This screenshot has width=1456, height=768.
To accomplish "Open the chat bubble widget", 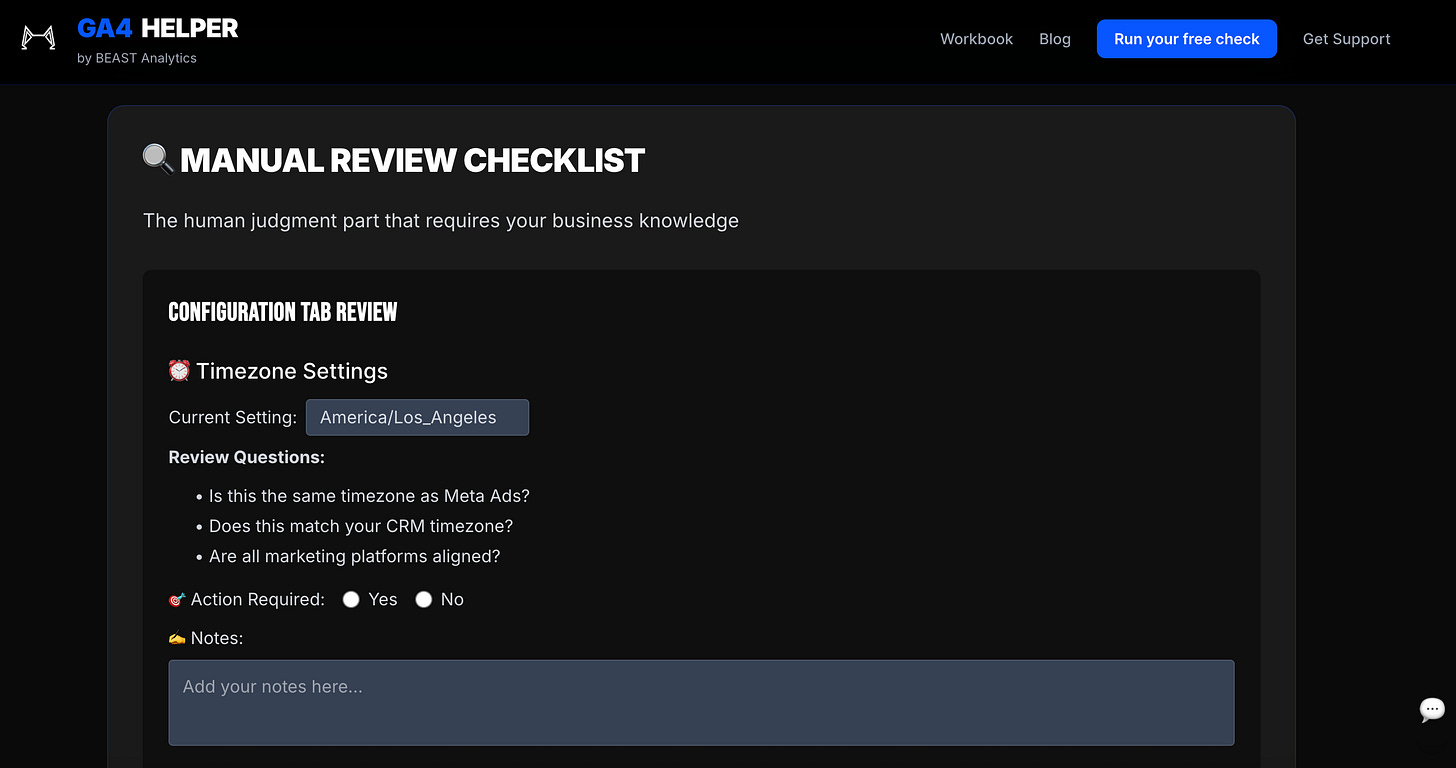I will (1432, 710).
